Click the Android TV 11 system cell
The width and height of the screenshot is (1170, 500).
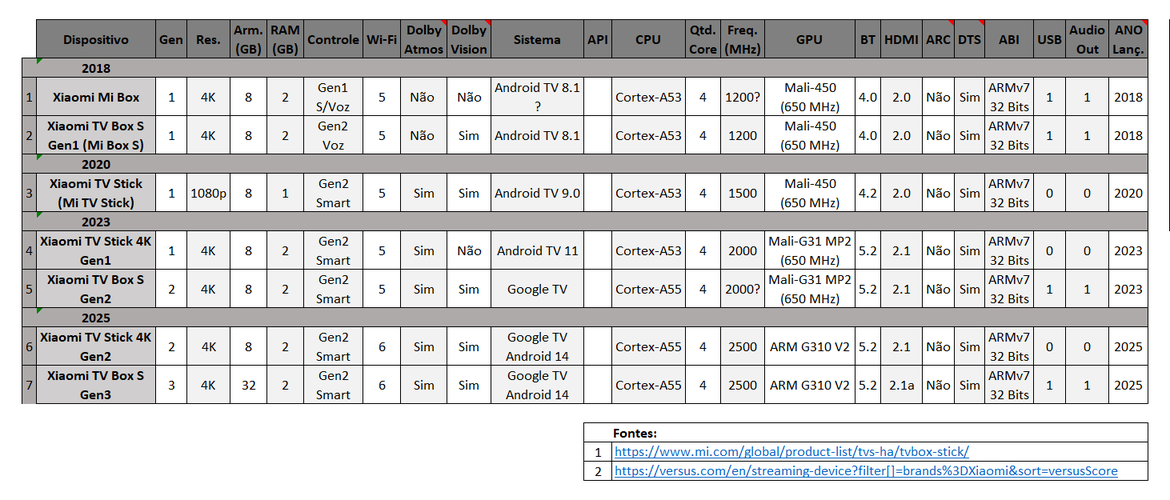coord(537,251)
